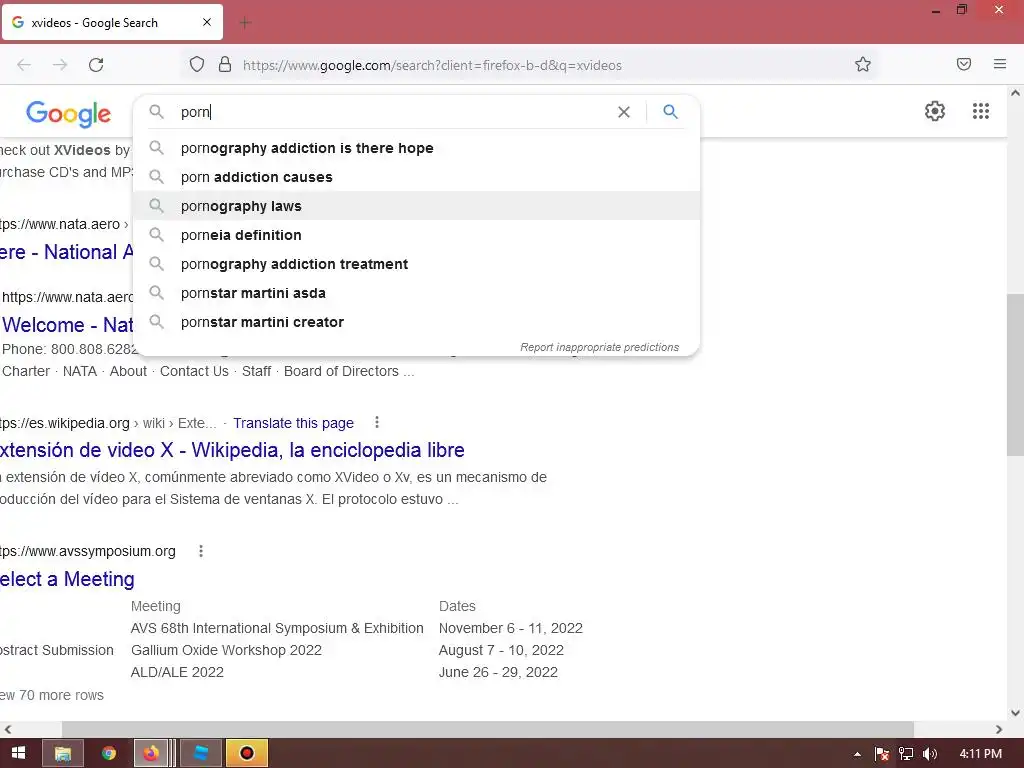This screenshot has width=1024, height=768.
Task: Open Google quick settings gear
Action: click(935, 111)
